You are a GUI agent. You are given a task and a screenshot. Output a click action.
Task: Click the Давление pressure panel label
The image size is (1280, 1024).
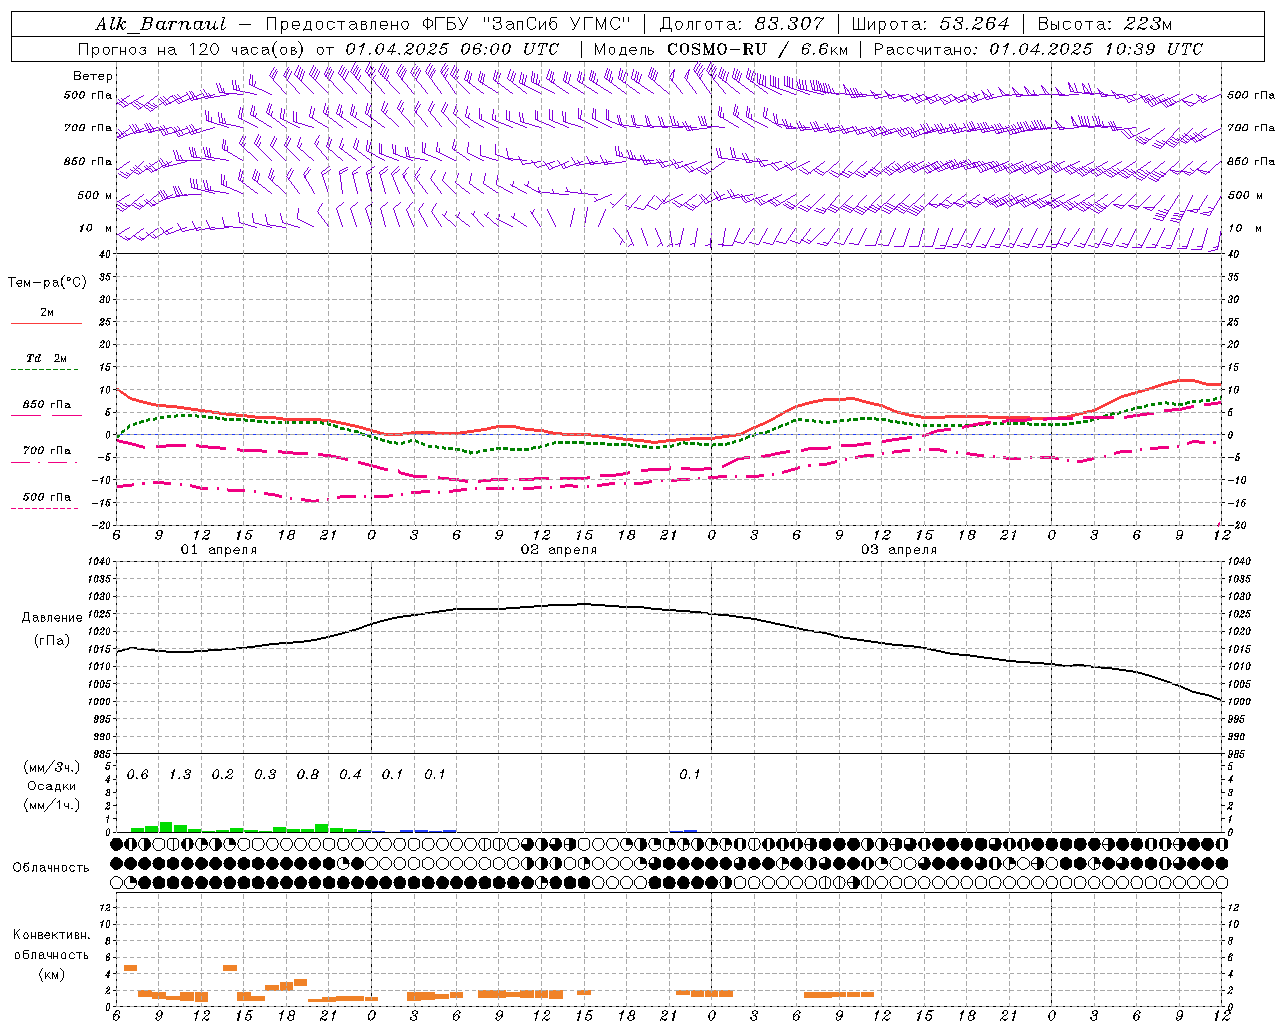click(x=52, y=618)
